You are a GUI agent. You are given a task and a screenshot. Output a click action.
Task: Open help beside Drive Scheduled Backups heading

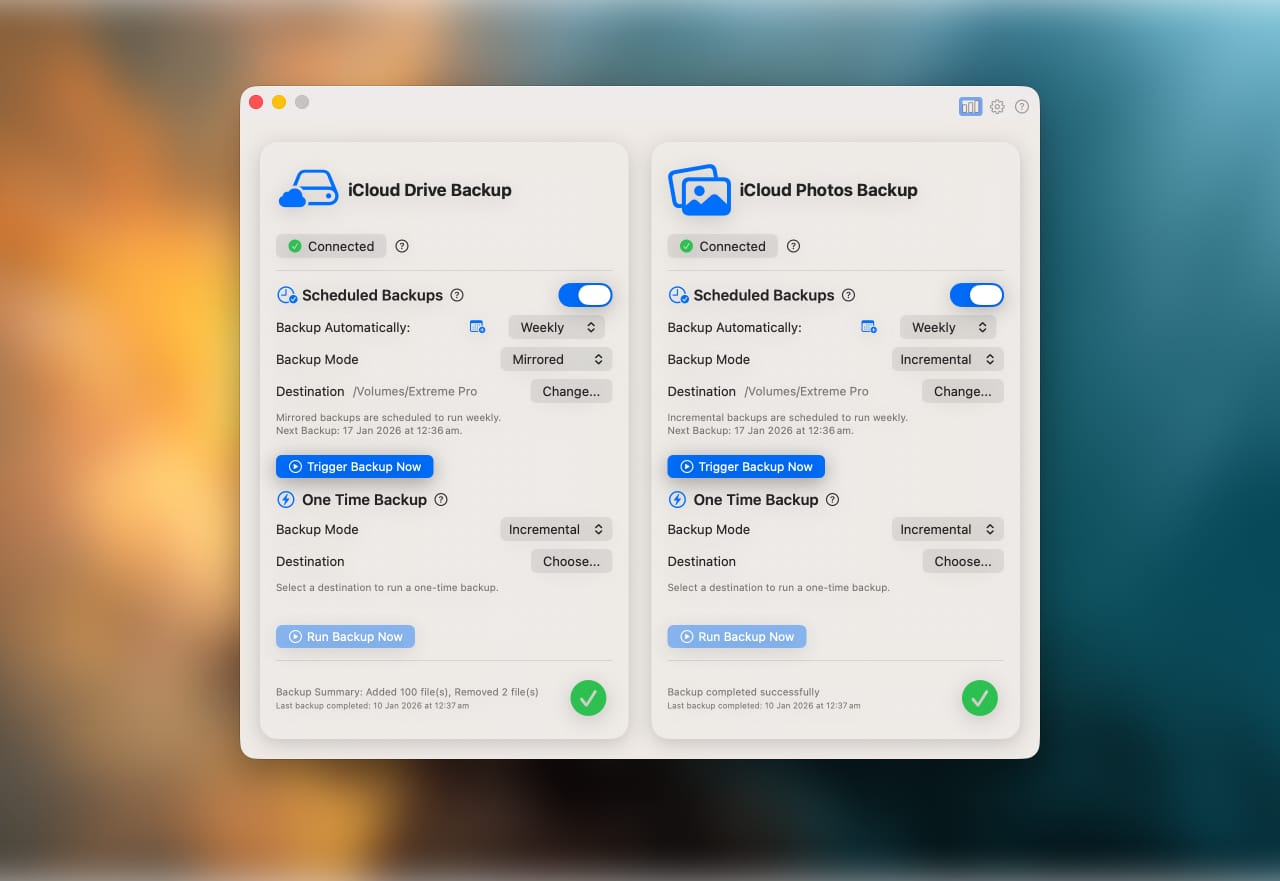tap(457, 295)
